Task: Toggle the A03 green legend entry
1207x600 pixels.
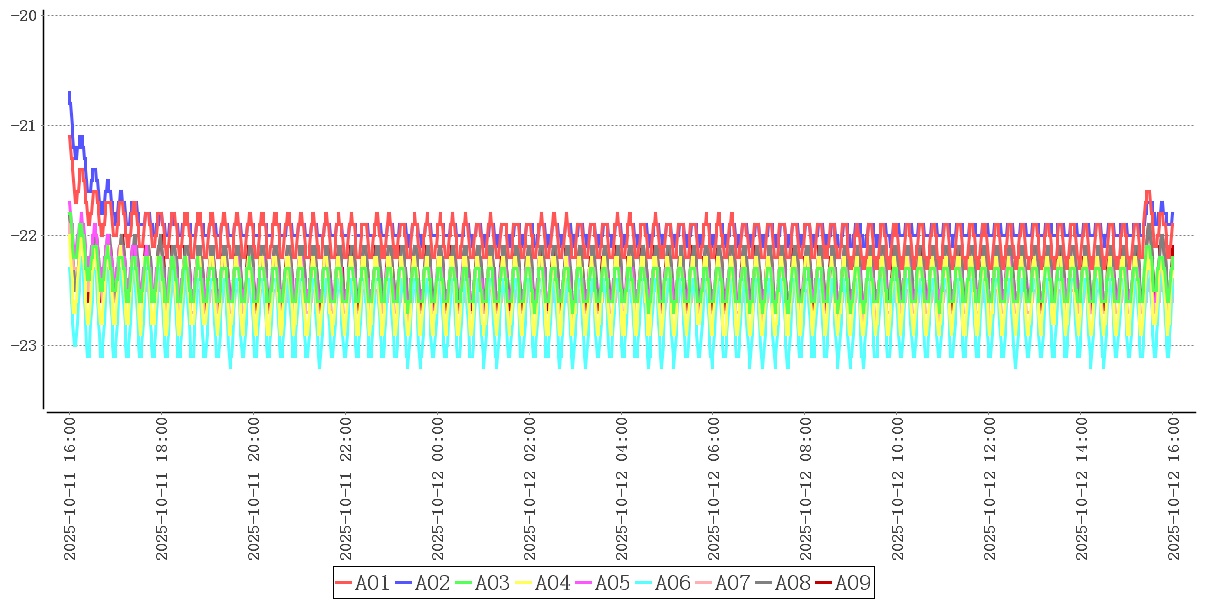Action: (483, 583)
